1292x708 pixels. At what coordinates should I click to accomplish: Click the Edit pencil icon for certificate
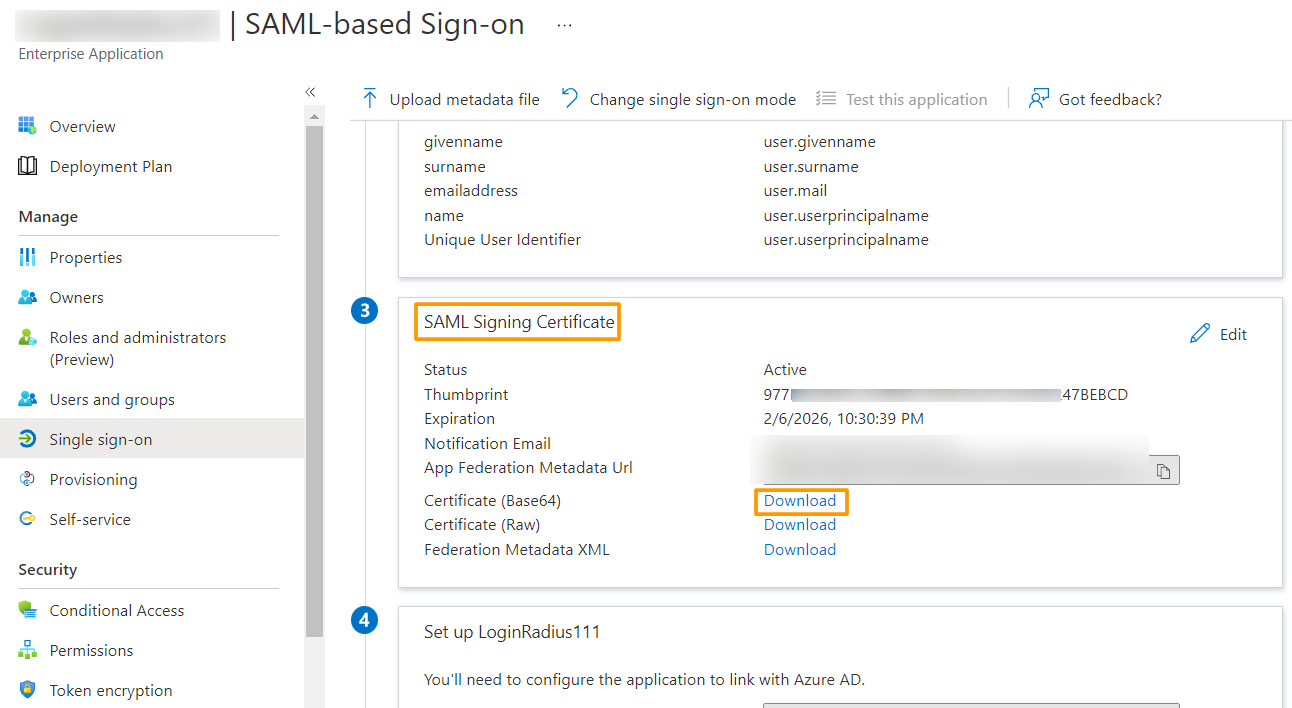1200,334
